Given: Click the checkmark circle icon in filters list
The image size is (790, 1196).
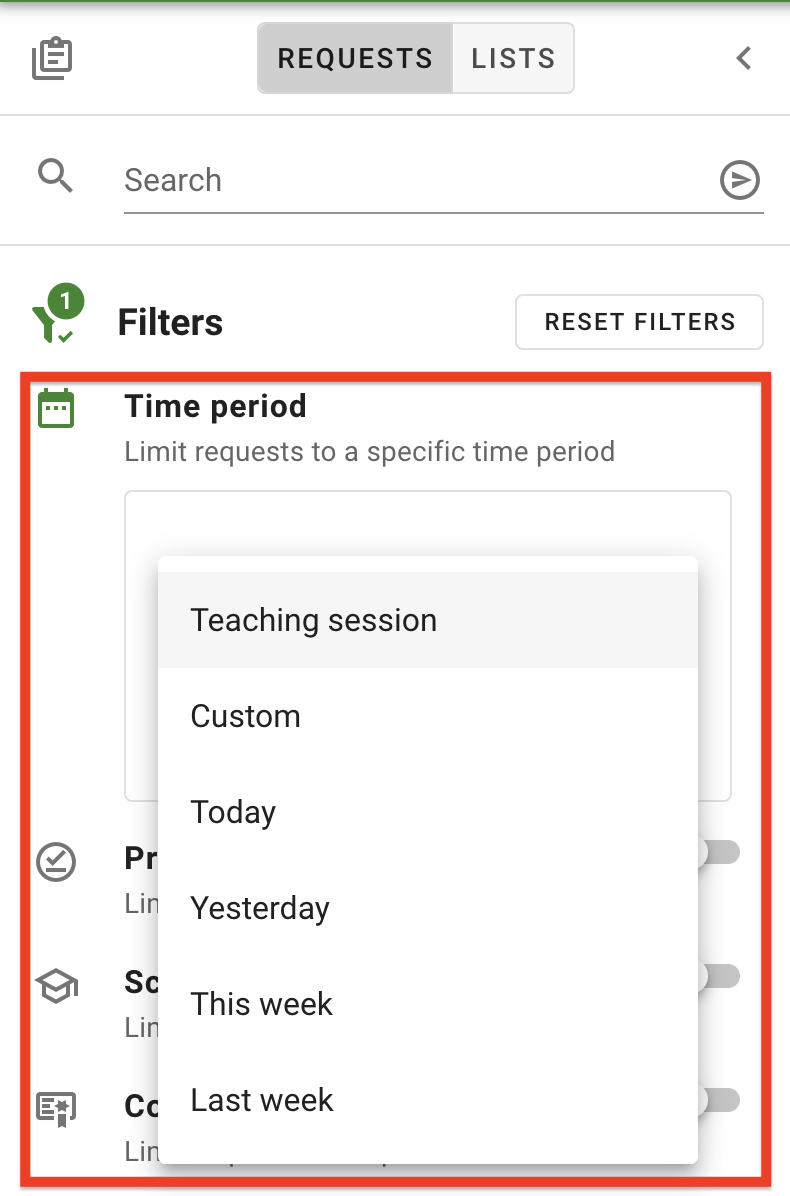Looking at the screenshot, I should coord(56,861).
